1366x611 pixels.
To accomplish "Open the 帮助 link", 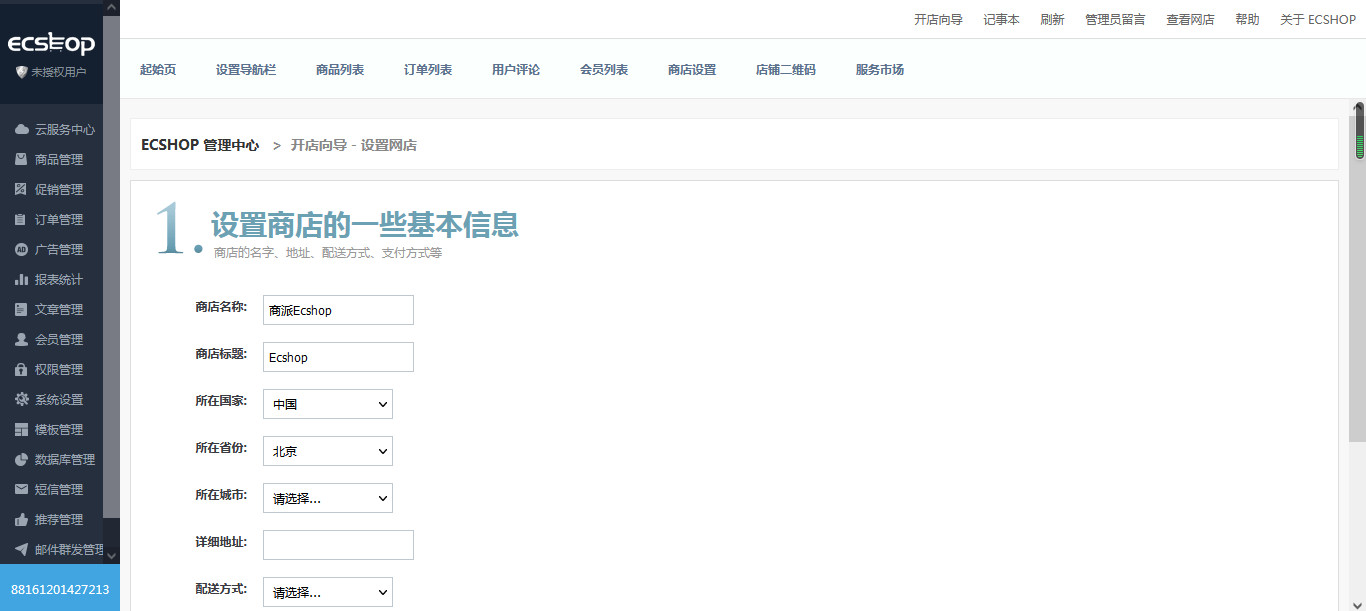I will [x=1246, y=18].
